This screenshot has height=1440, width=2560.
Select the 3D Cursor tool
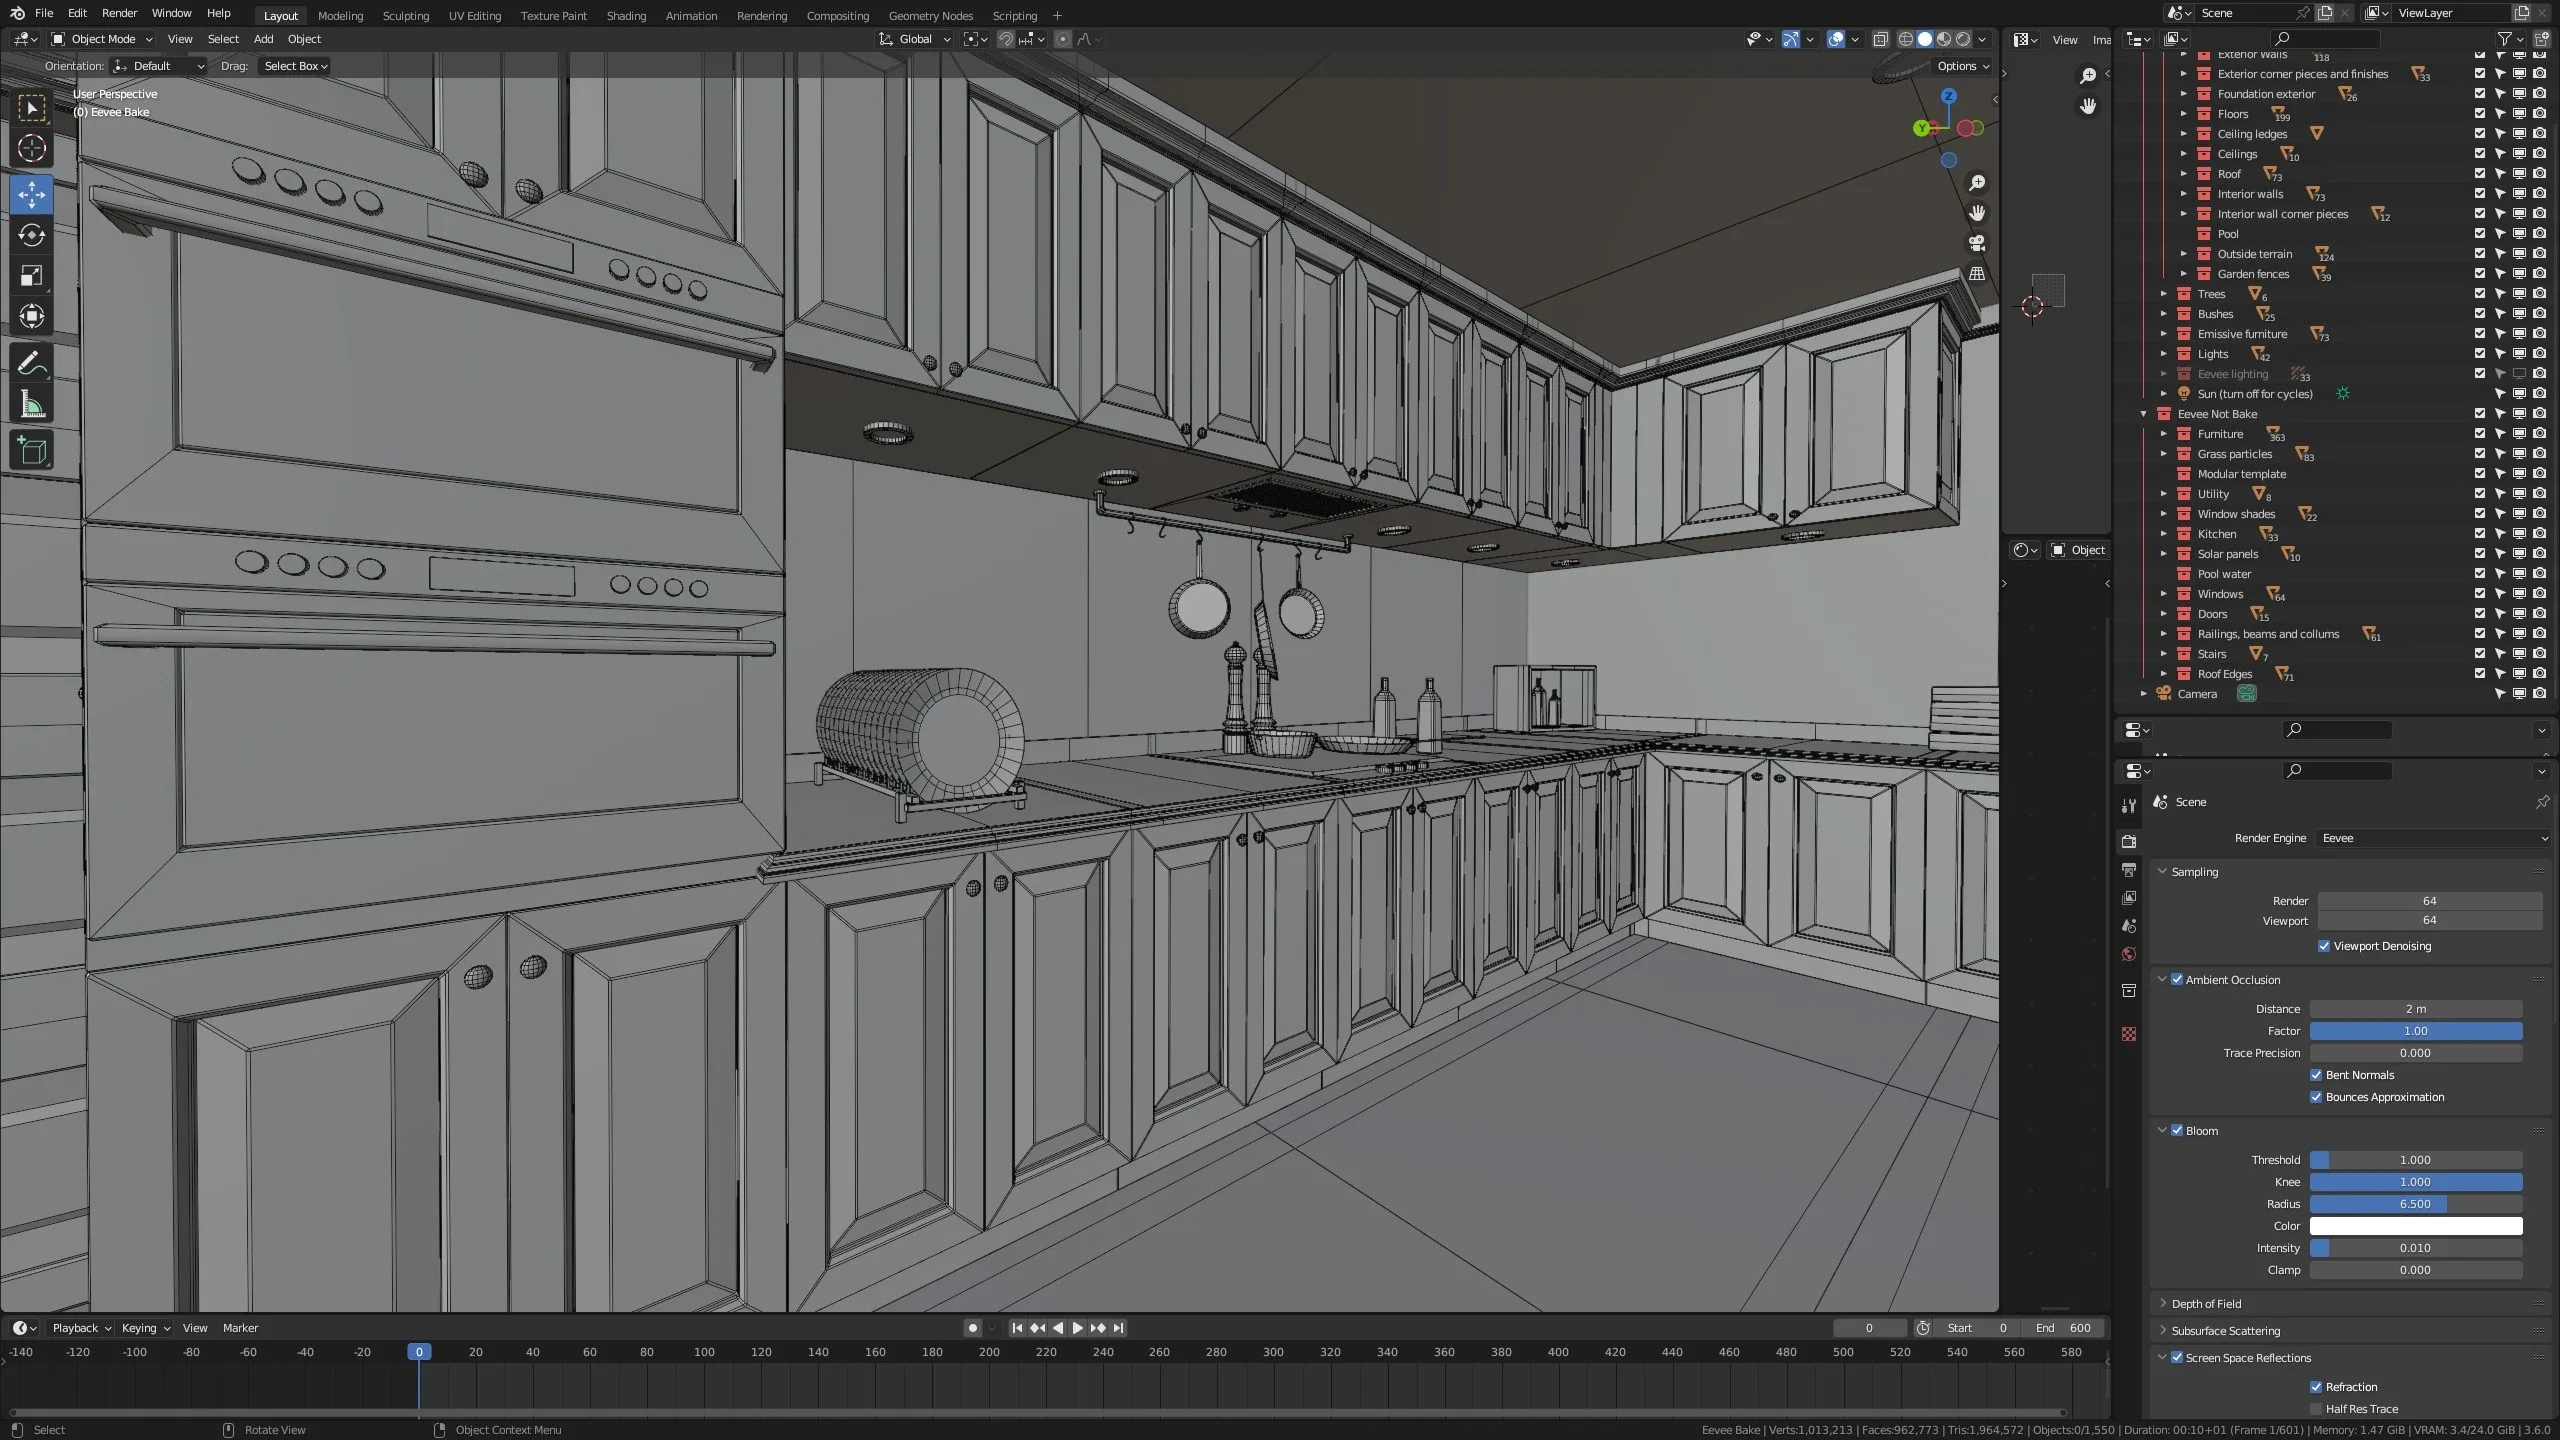(31, 149)
